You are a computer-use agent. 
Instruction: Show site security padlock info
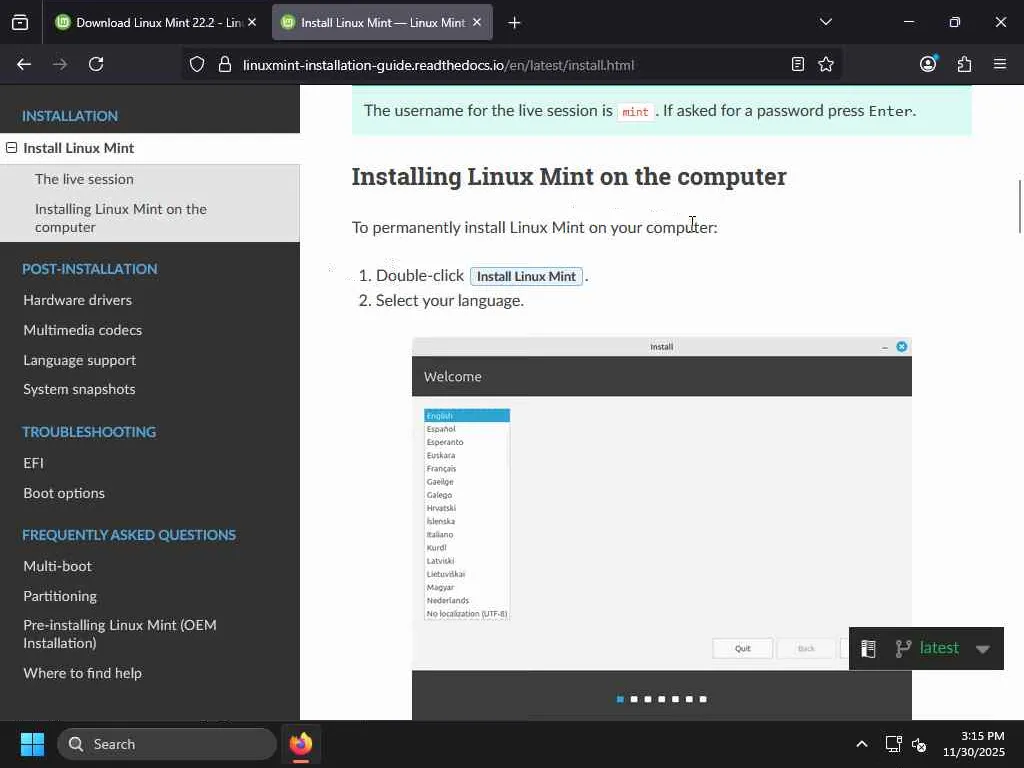pos(225,65)
